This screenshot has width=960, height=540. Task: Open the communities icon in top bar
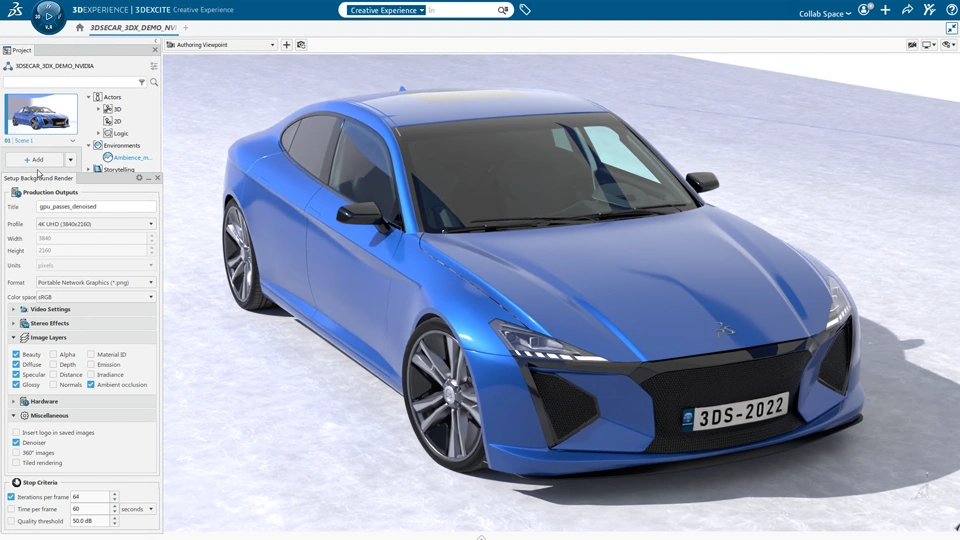tap(929, 10)
